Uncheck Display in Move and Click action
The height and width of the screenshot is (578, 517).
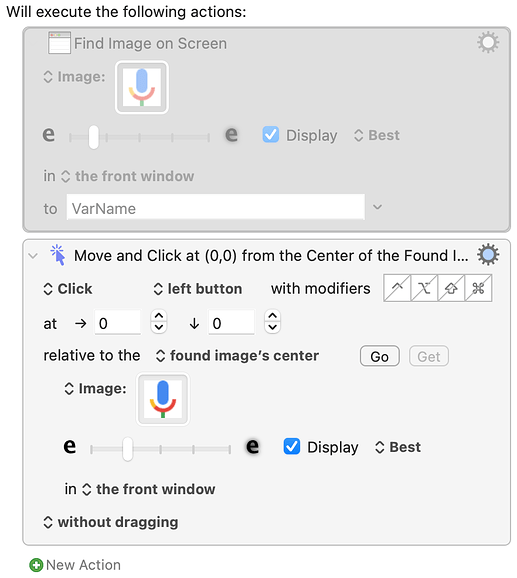291,446
